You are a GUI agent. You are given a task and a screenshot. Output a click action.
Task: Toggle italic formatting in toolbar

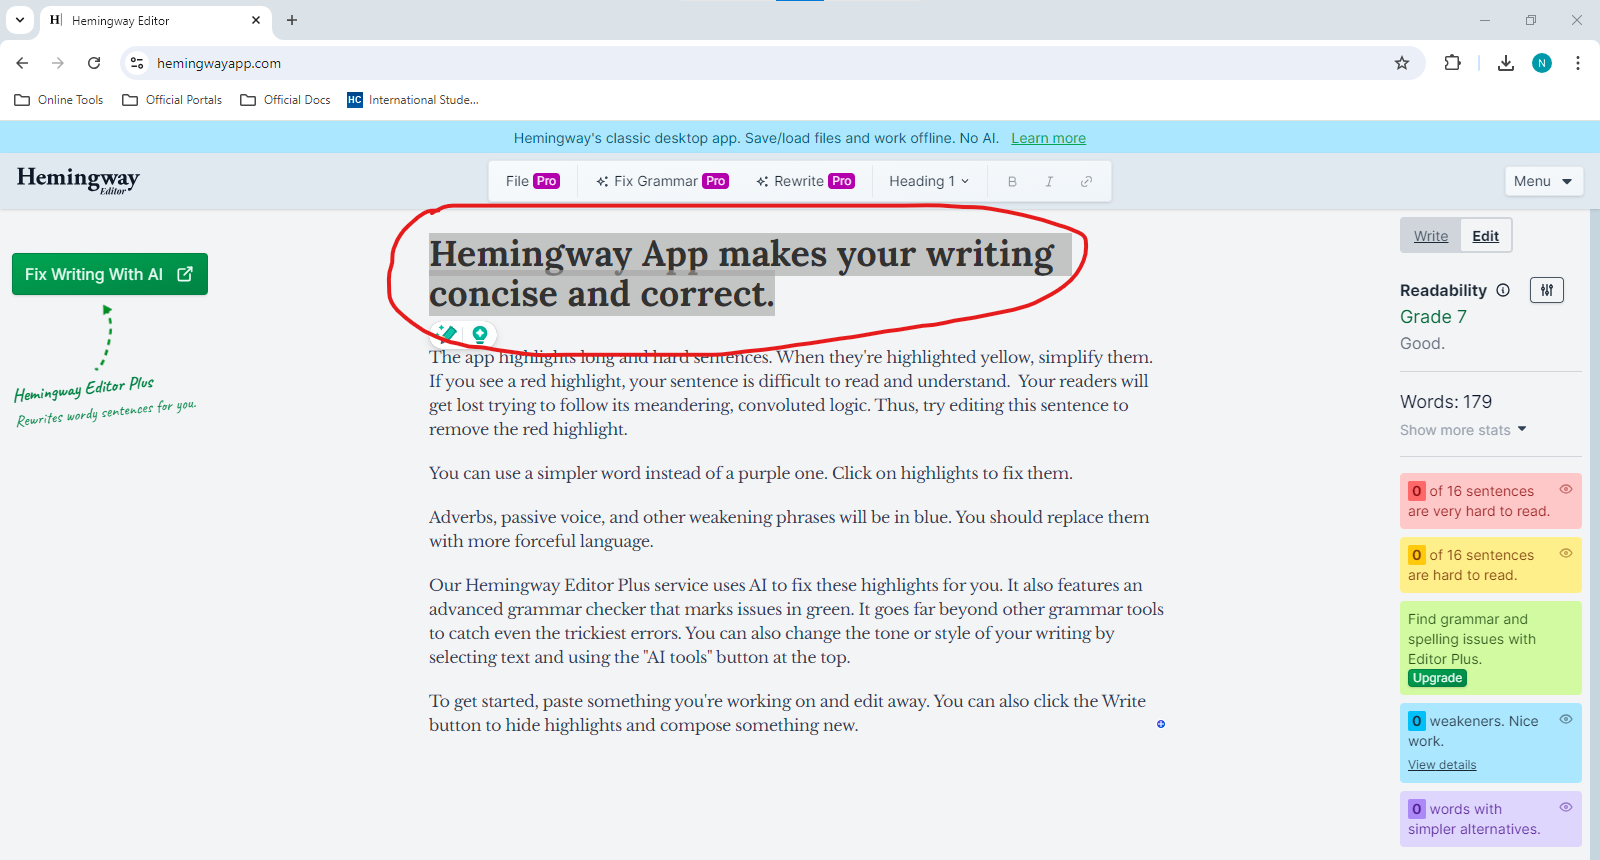click(1049, 181)
